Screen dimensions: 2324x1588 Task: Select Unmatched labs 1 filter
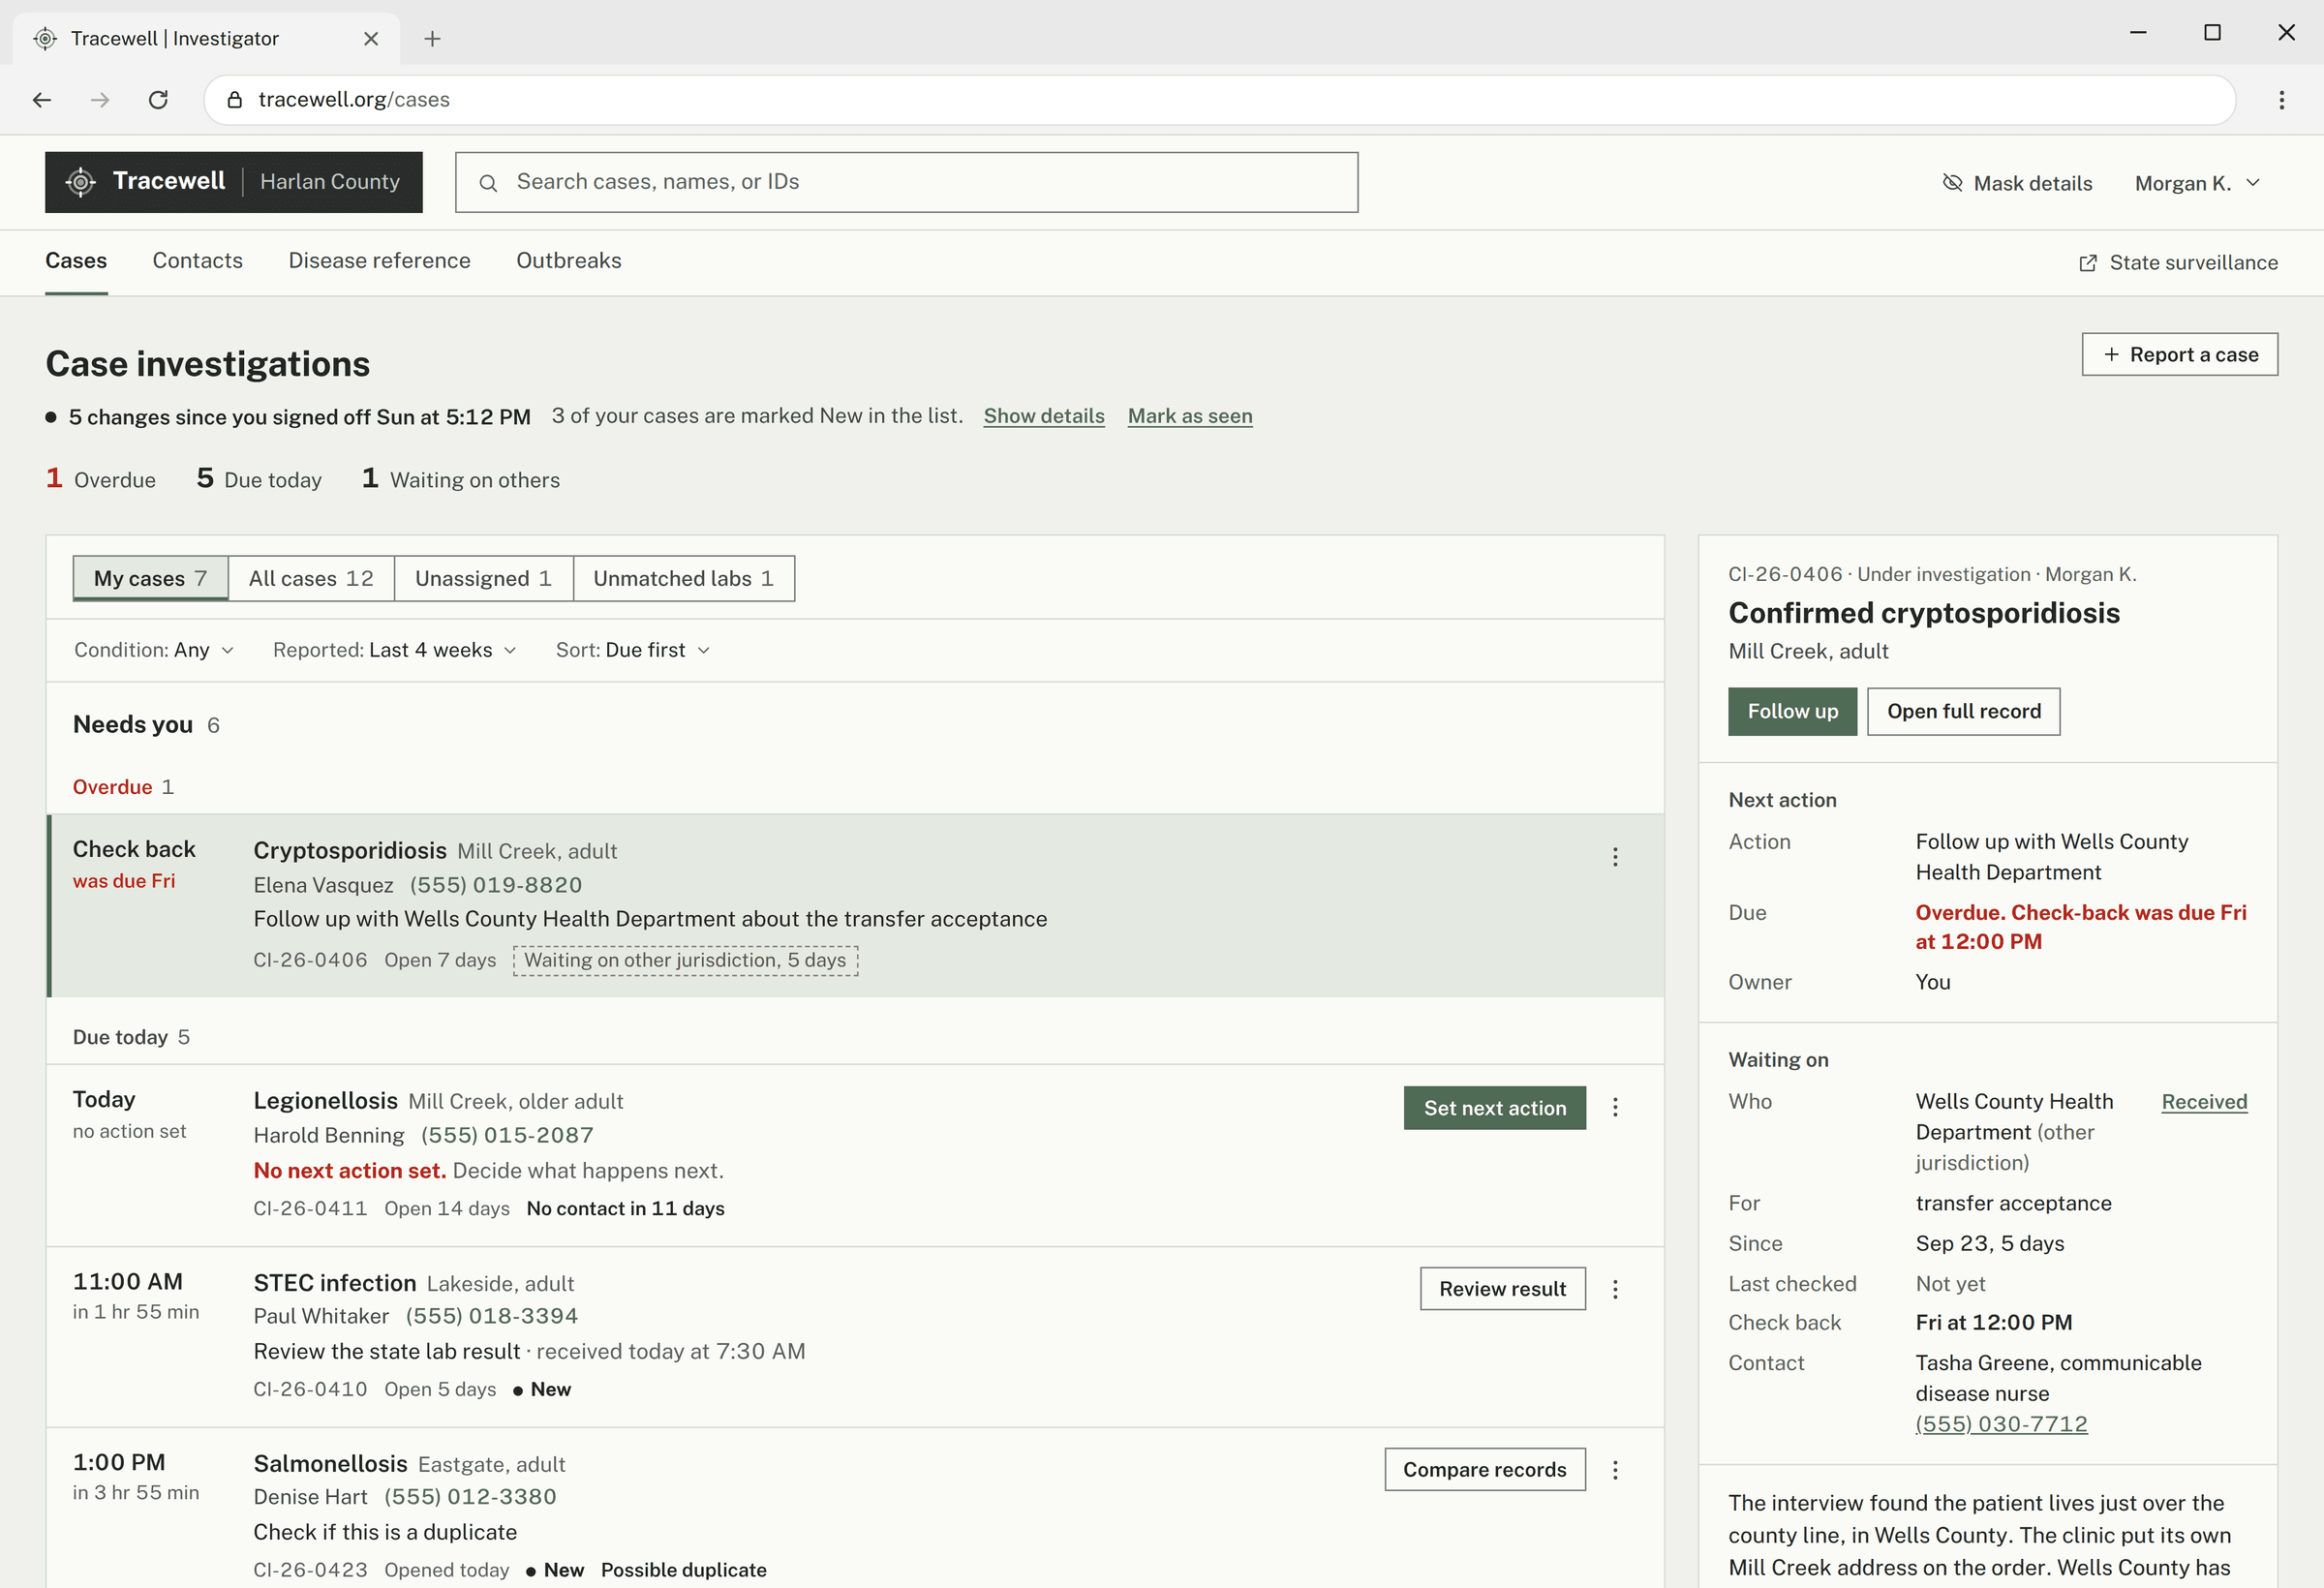684,578
